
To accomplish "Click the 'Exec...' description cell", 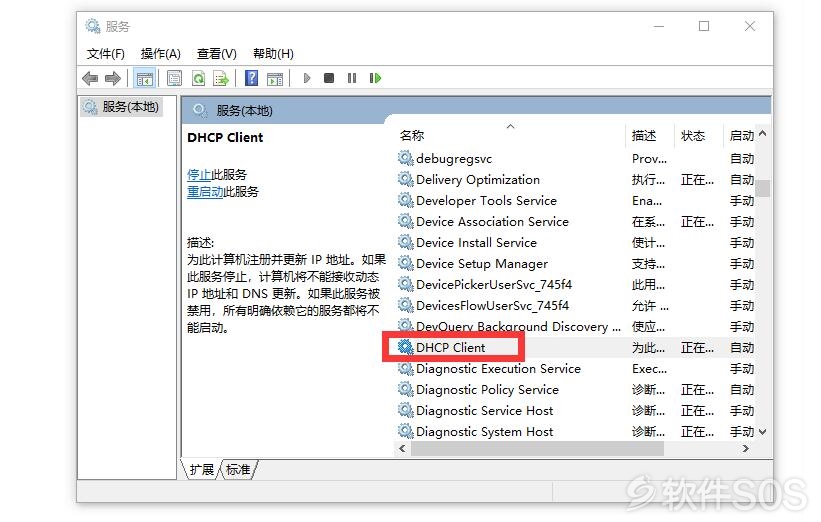I will [x=649, y=369].
